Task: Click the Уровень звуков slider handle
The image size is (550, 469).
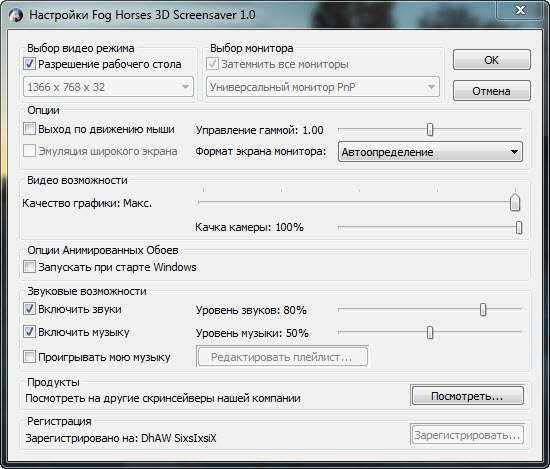Action: point(483,310)
